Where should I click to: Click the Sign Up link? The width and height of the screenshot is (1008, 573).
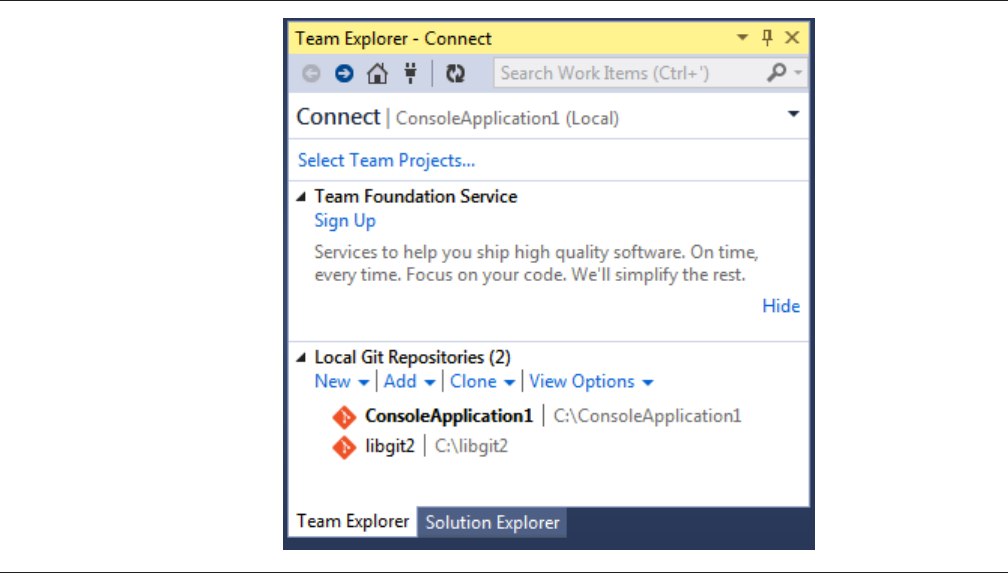[x=344, y=221]
